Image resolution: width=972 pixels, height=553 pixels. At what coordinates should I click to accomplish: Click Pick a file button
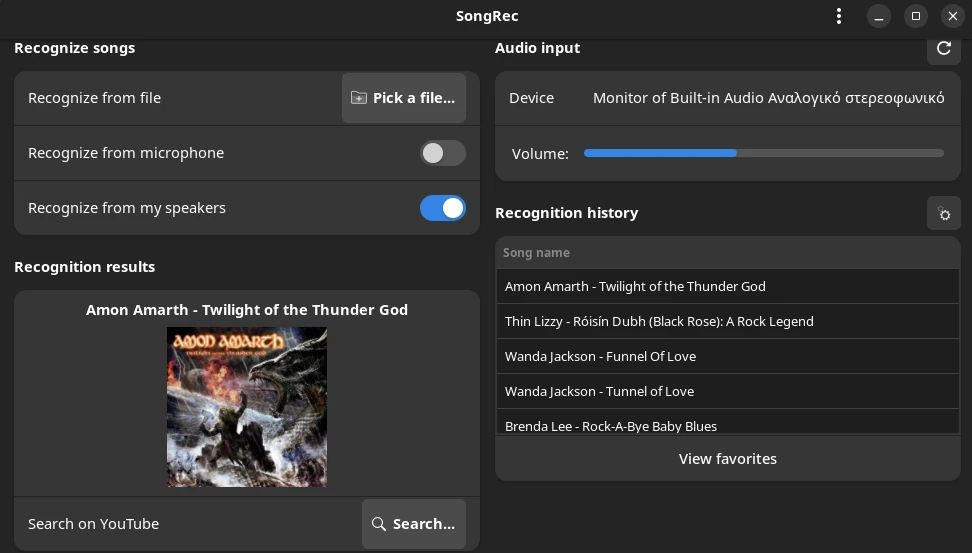404,98
